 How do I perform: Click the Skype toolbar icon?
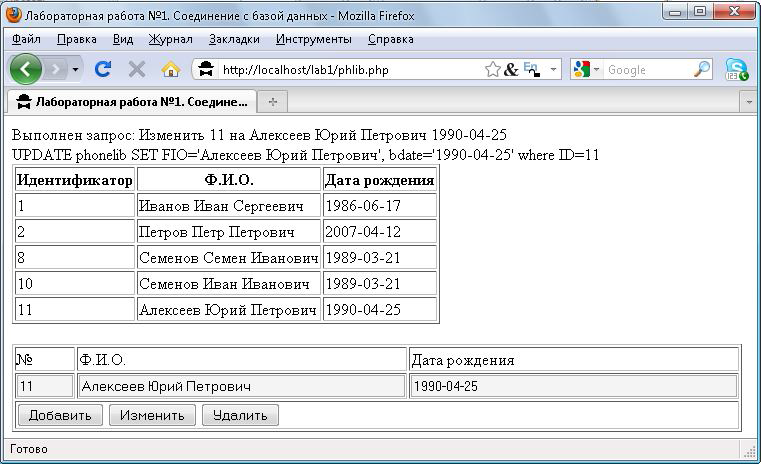click(736, 69)
